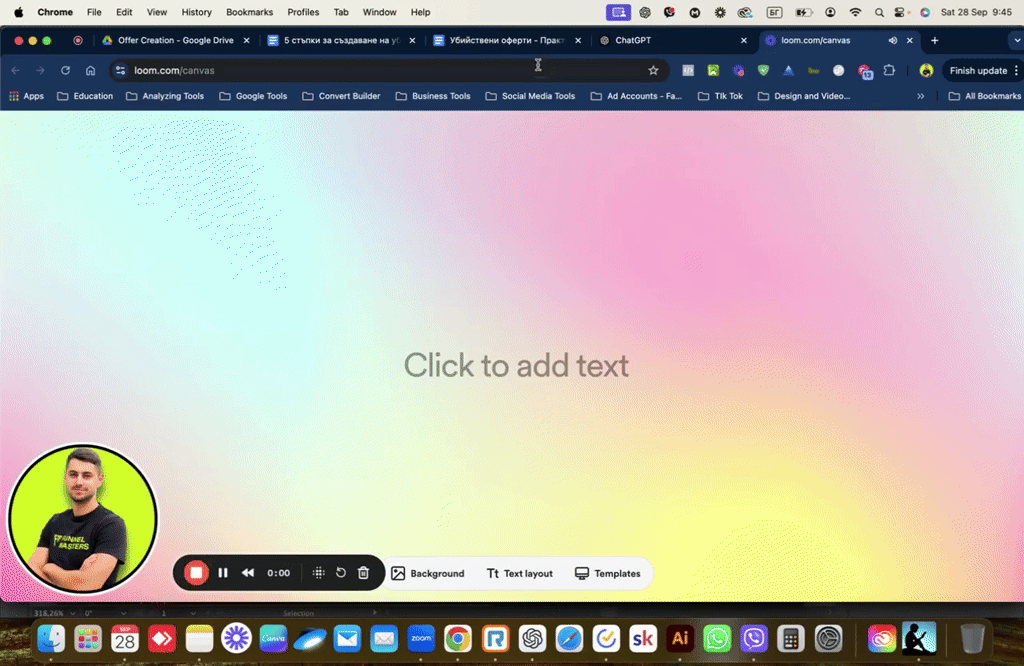Open the Apps bookmarks shortcut
Screen dimensions: 1024x666
click(27, 96)
